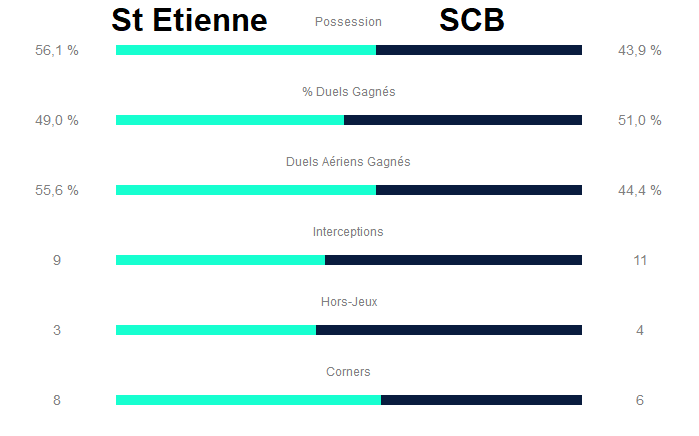Select the 51,0 % duels won value

click(x=640, y=120)
